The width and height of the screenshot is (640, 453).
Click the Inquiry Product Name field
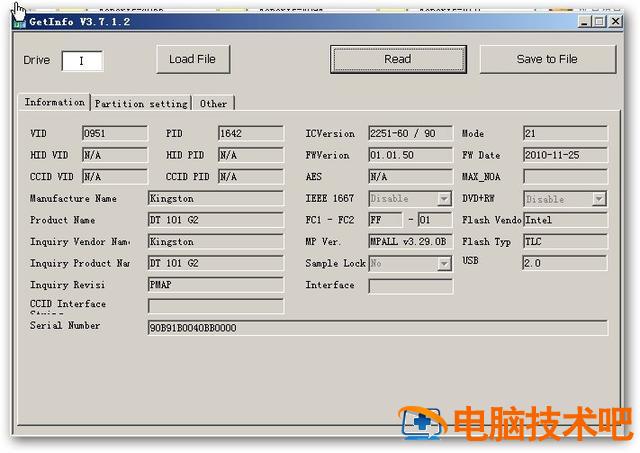tap(216, 263)
